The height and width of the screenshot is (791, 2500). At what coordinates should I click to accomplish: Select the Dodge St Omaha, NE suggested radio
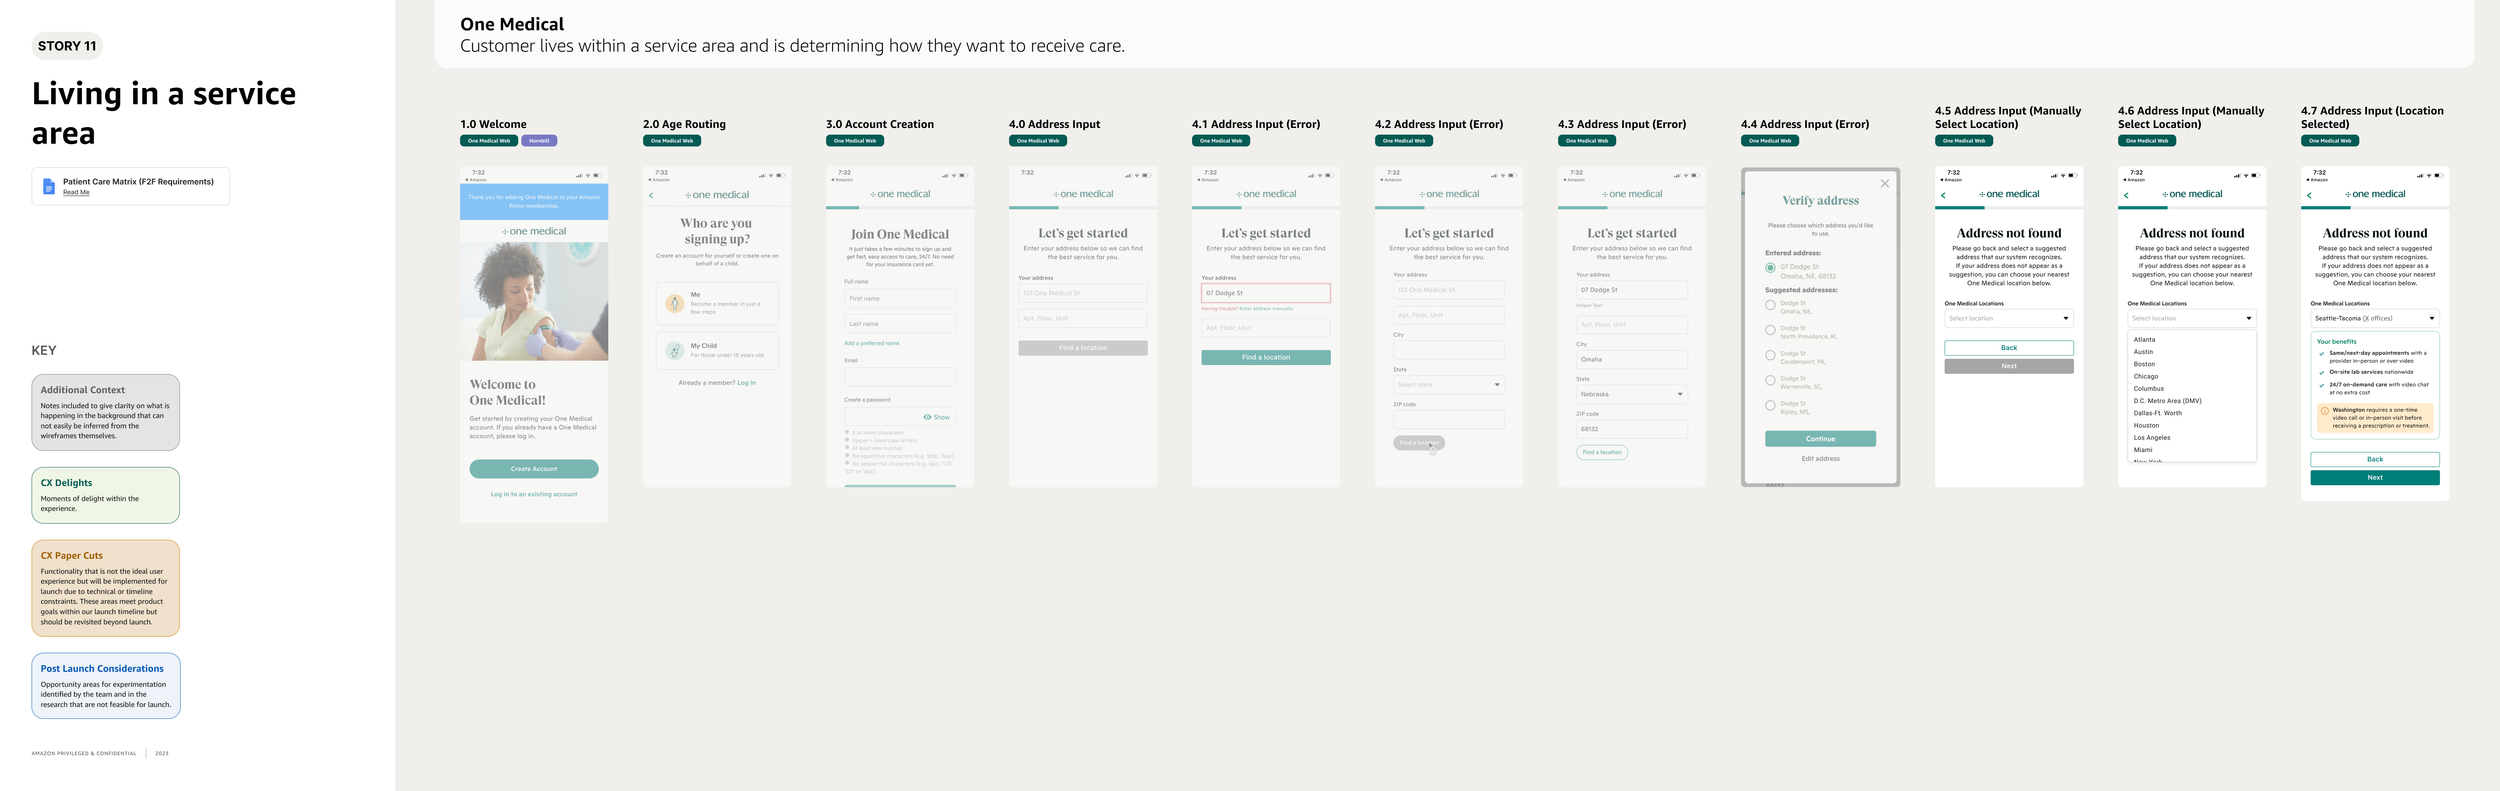[x=1770, y=305]
